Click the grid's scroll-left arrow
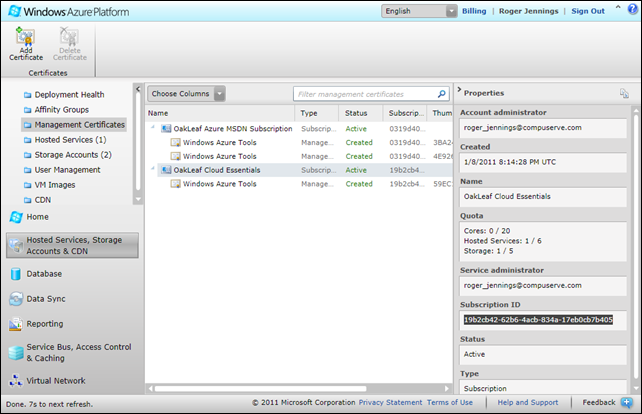 [151, 389]
